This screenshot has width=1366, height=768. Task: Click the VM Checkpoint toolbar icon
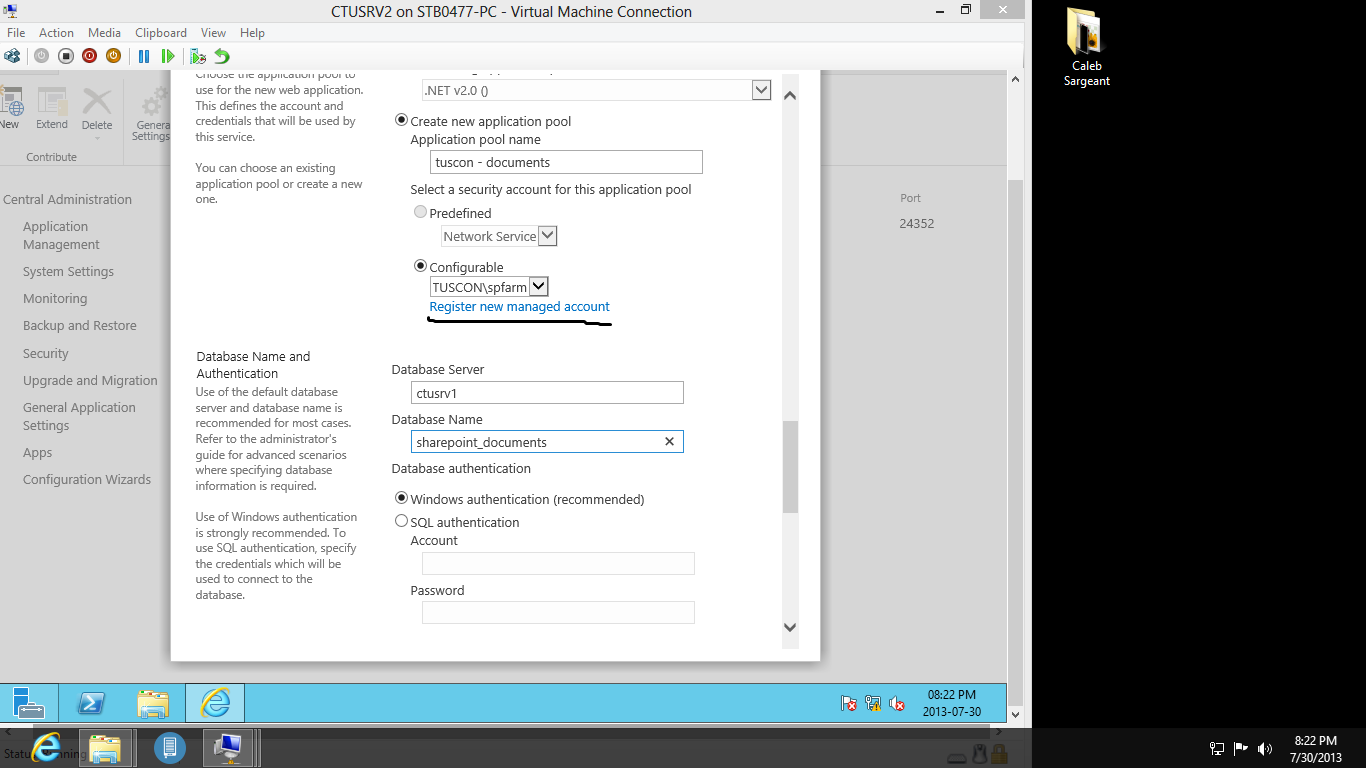pyautogui.click(x=198, y=56)
